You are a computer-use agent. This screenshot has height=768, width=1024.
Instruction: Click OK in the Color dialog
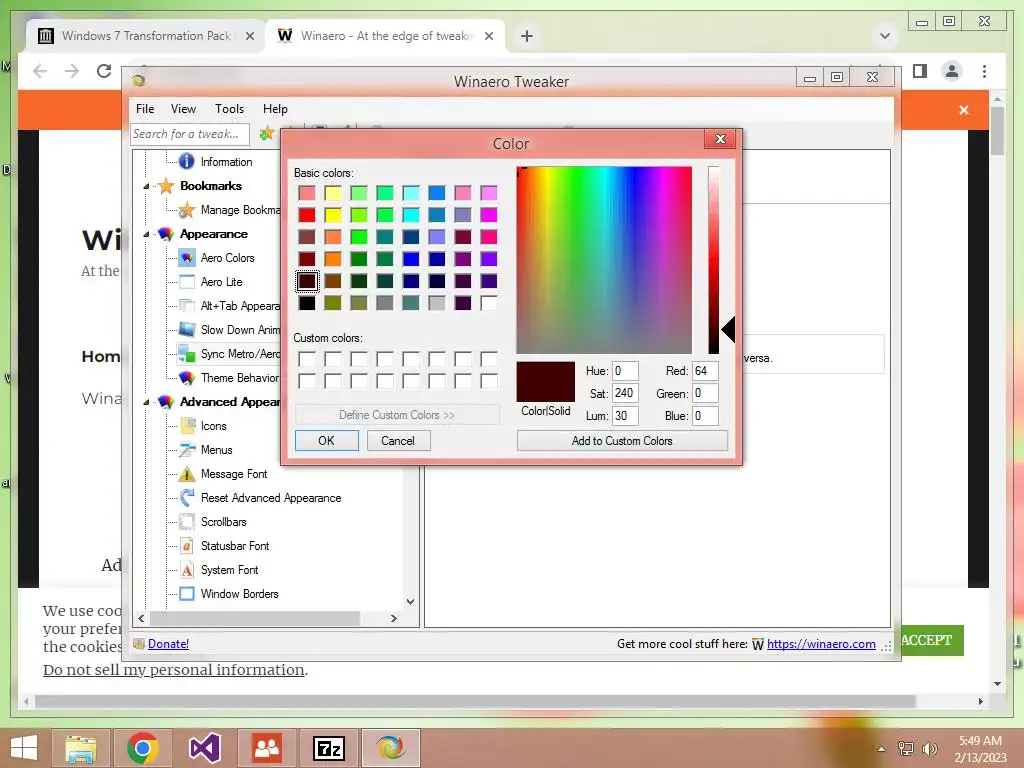(327, 441)
